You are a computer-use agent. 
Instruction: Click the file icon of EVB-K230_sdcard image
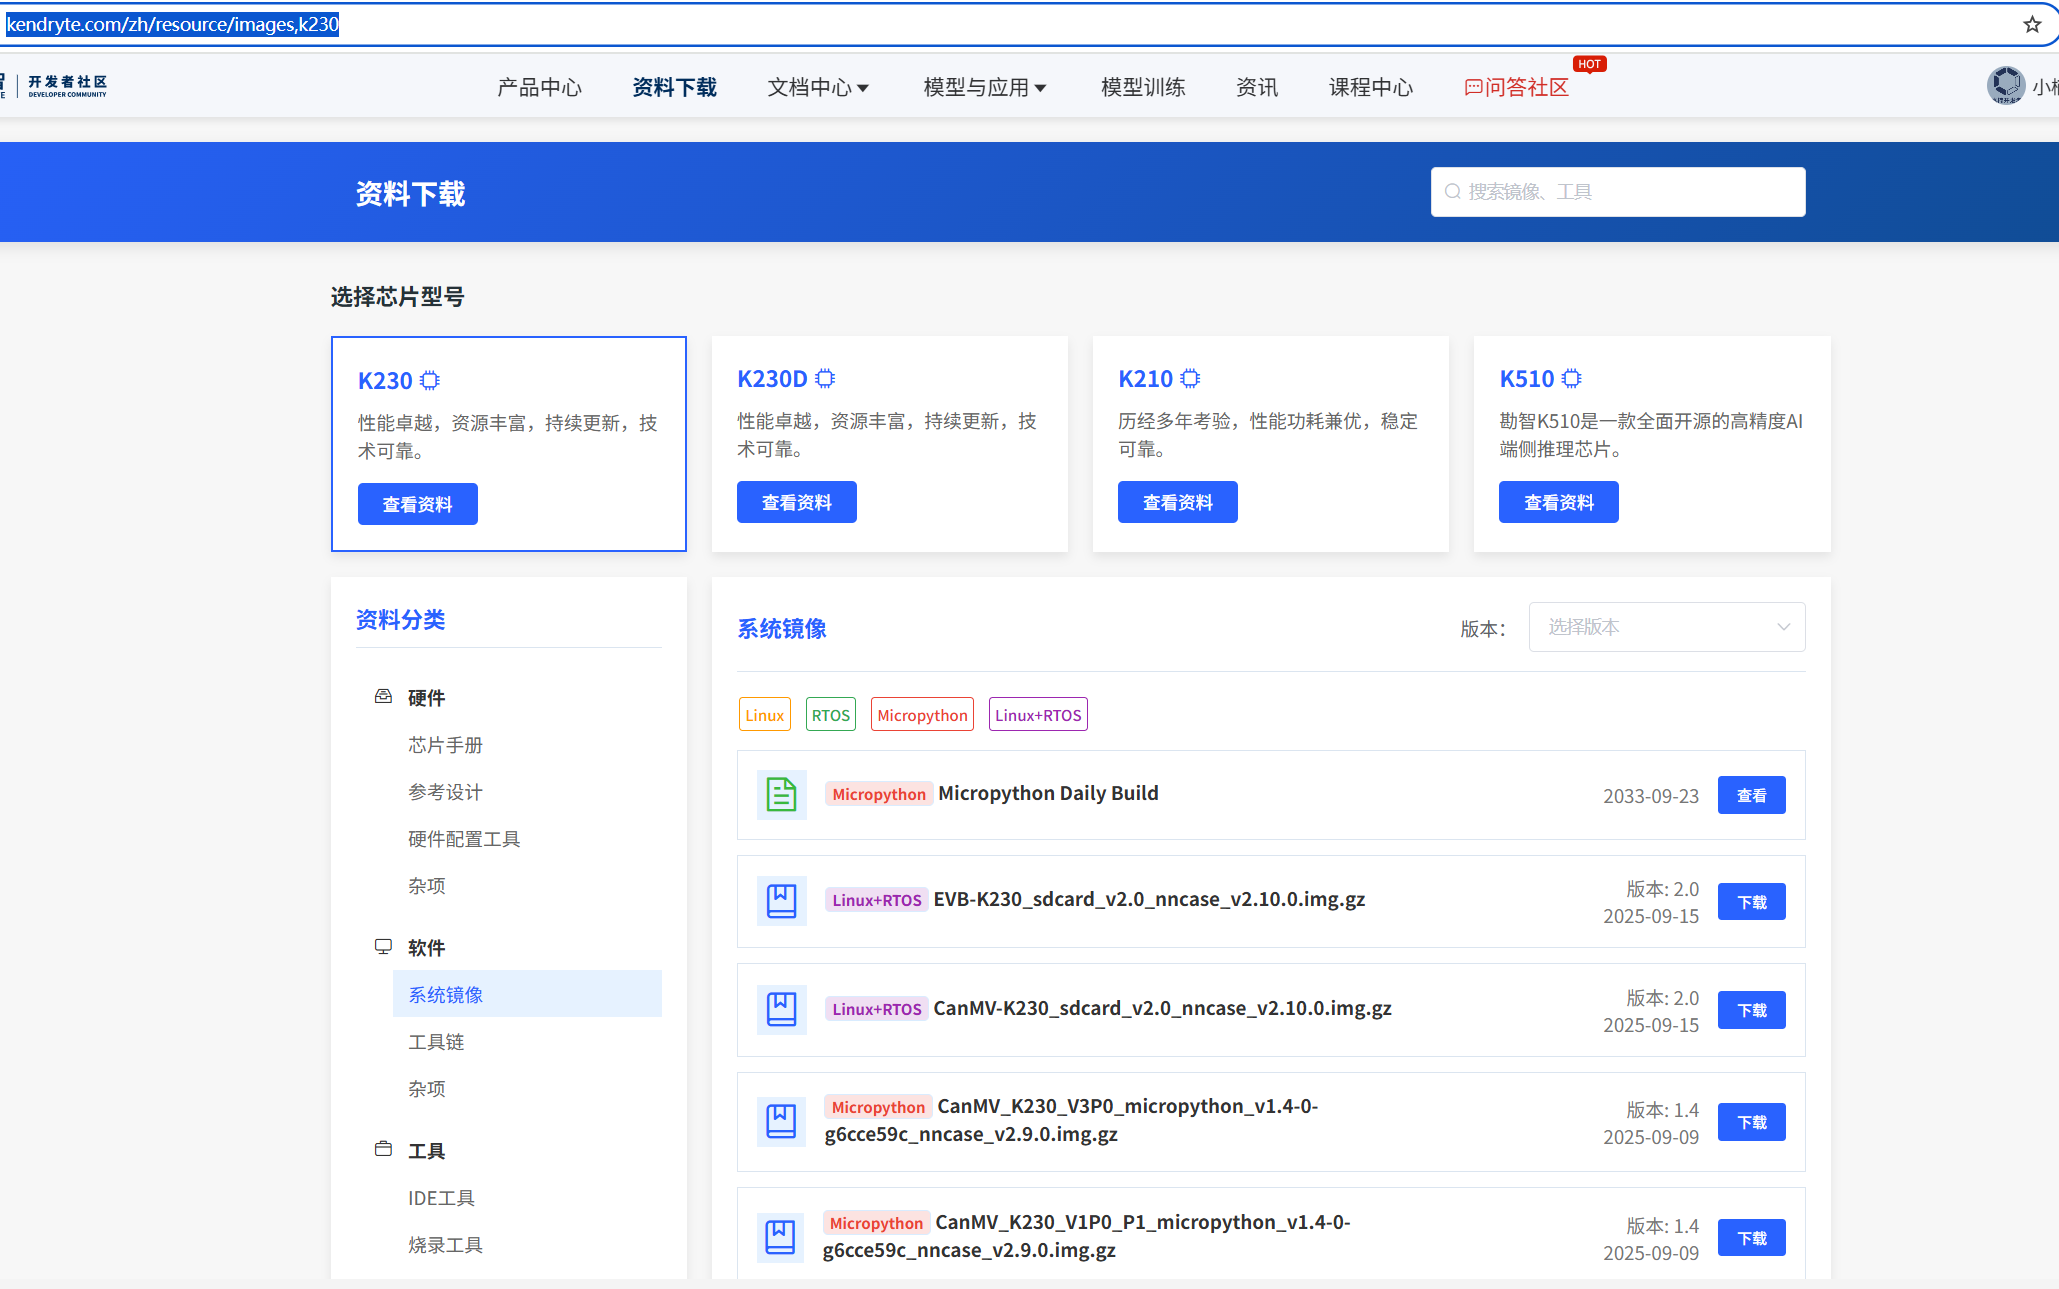coord(781,901)
